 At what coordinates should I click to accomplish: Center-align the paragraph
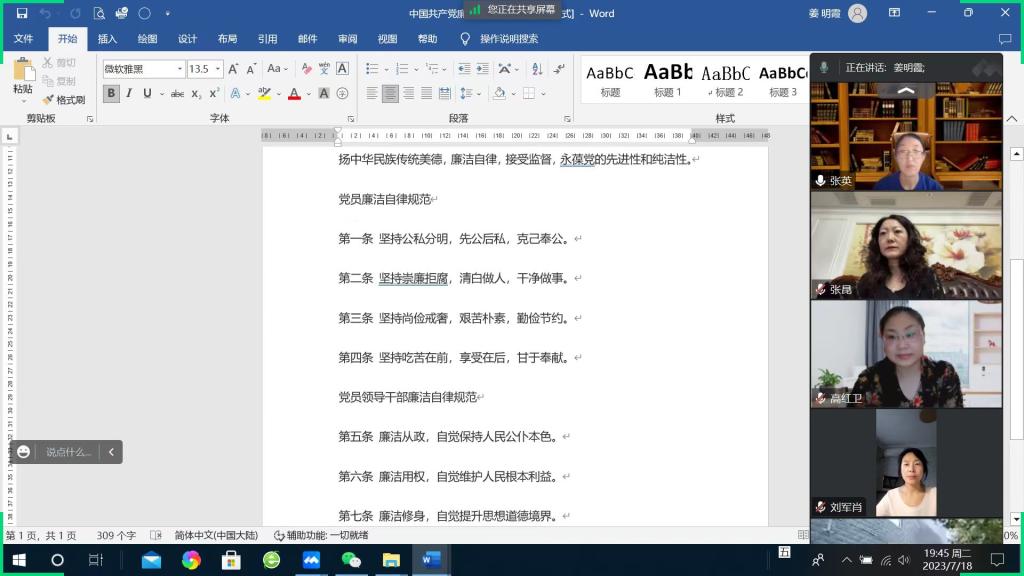tap(390, 94)
